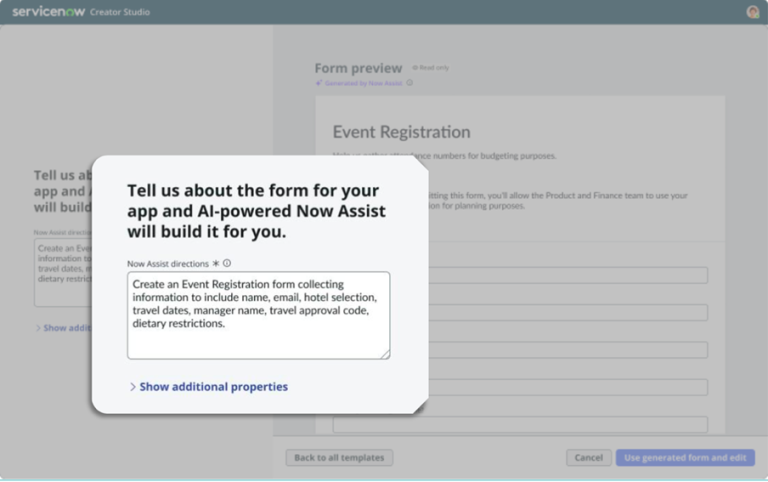
Task: Click the required asterisk by Now Assist directions
Action: [216, 263]
